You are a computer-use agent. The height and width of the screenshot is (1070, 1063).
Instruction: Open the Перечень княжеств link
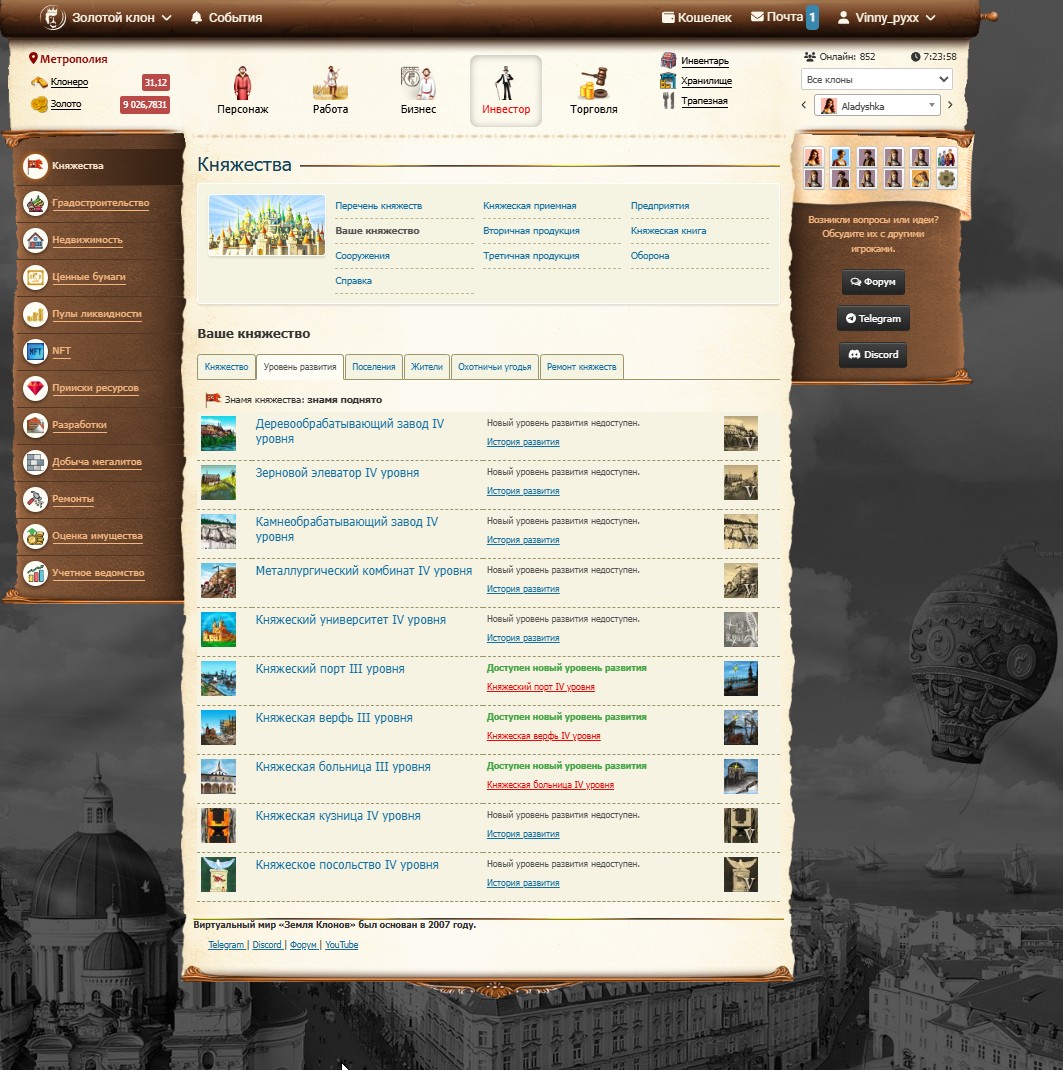coord(378,206)
